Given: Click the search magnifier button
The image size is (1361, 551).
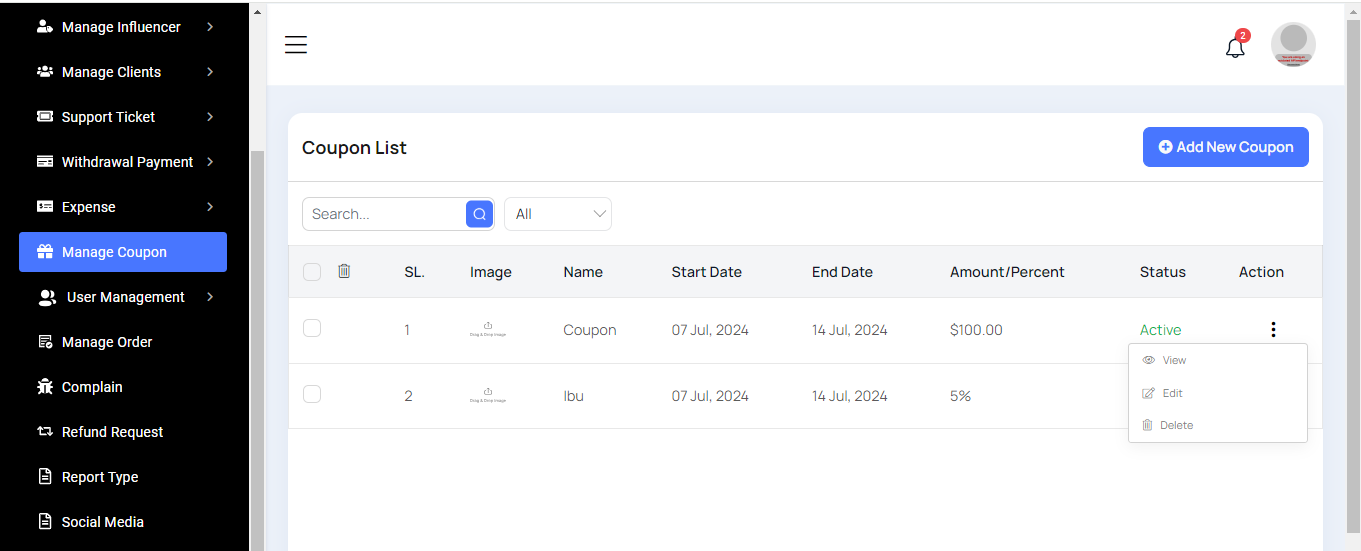Looking at the screenshot, I should (479, 214).
